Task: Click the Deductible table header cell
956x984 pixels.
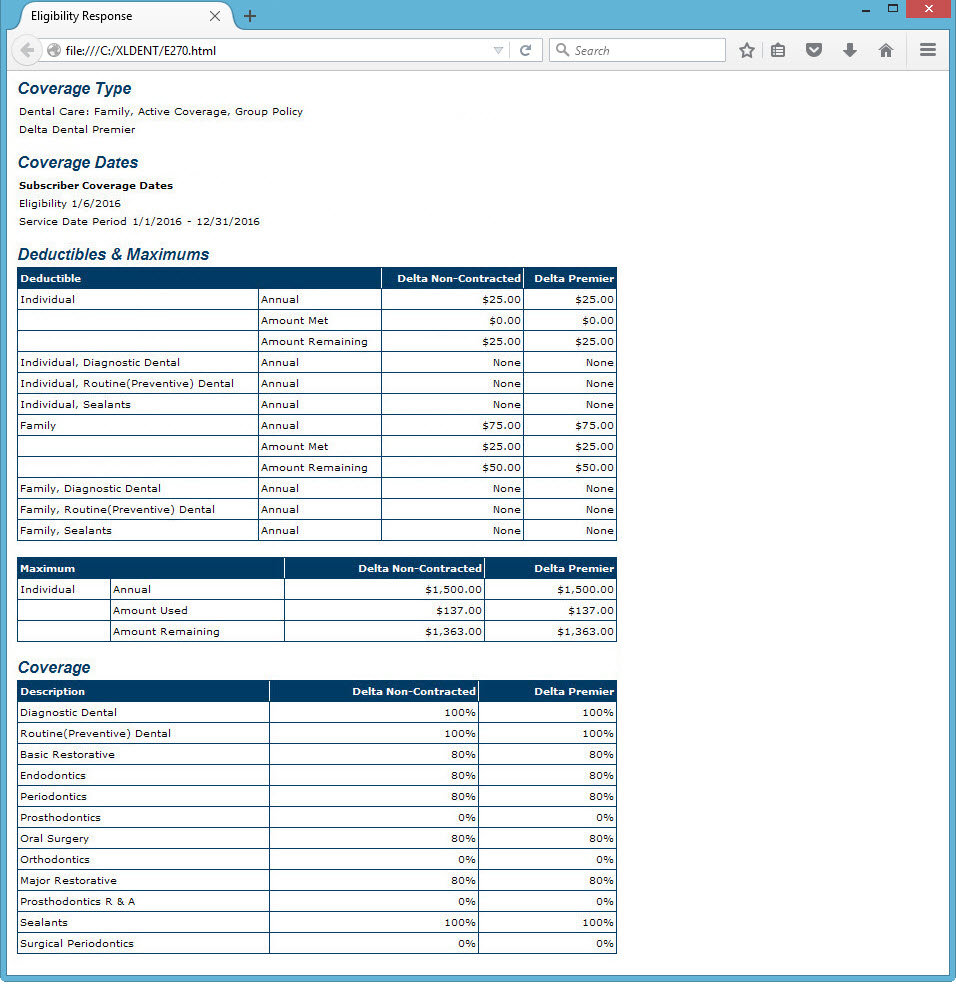Action: (x=199, y=278)
